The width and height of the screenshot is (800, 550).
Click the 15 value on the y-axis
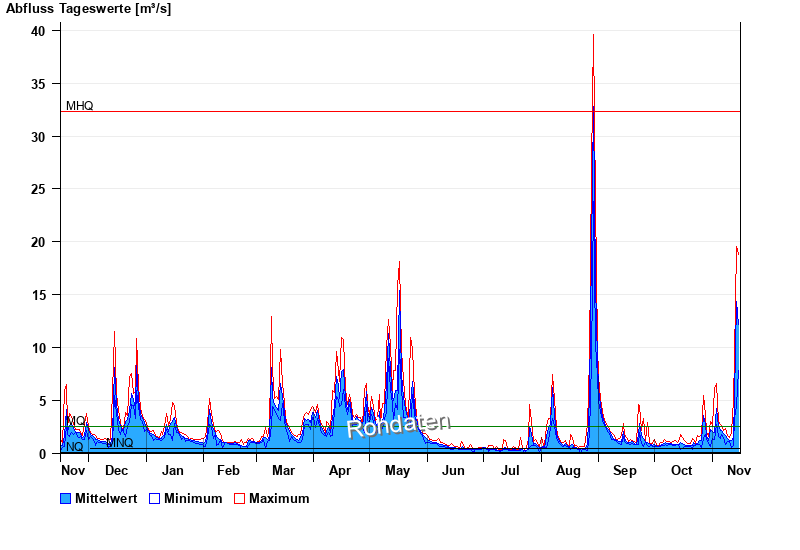[x=38, y=295]
